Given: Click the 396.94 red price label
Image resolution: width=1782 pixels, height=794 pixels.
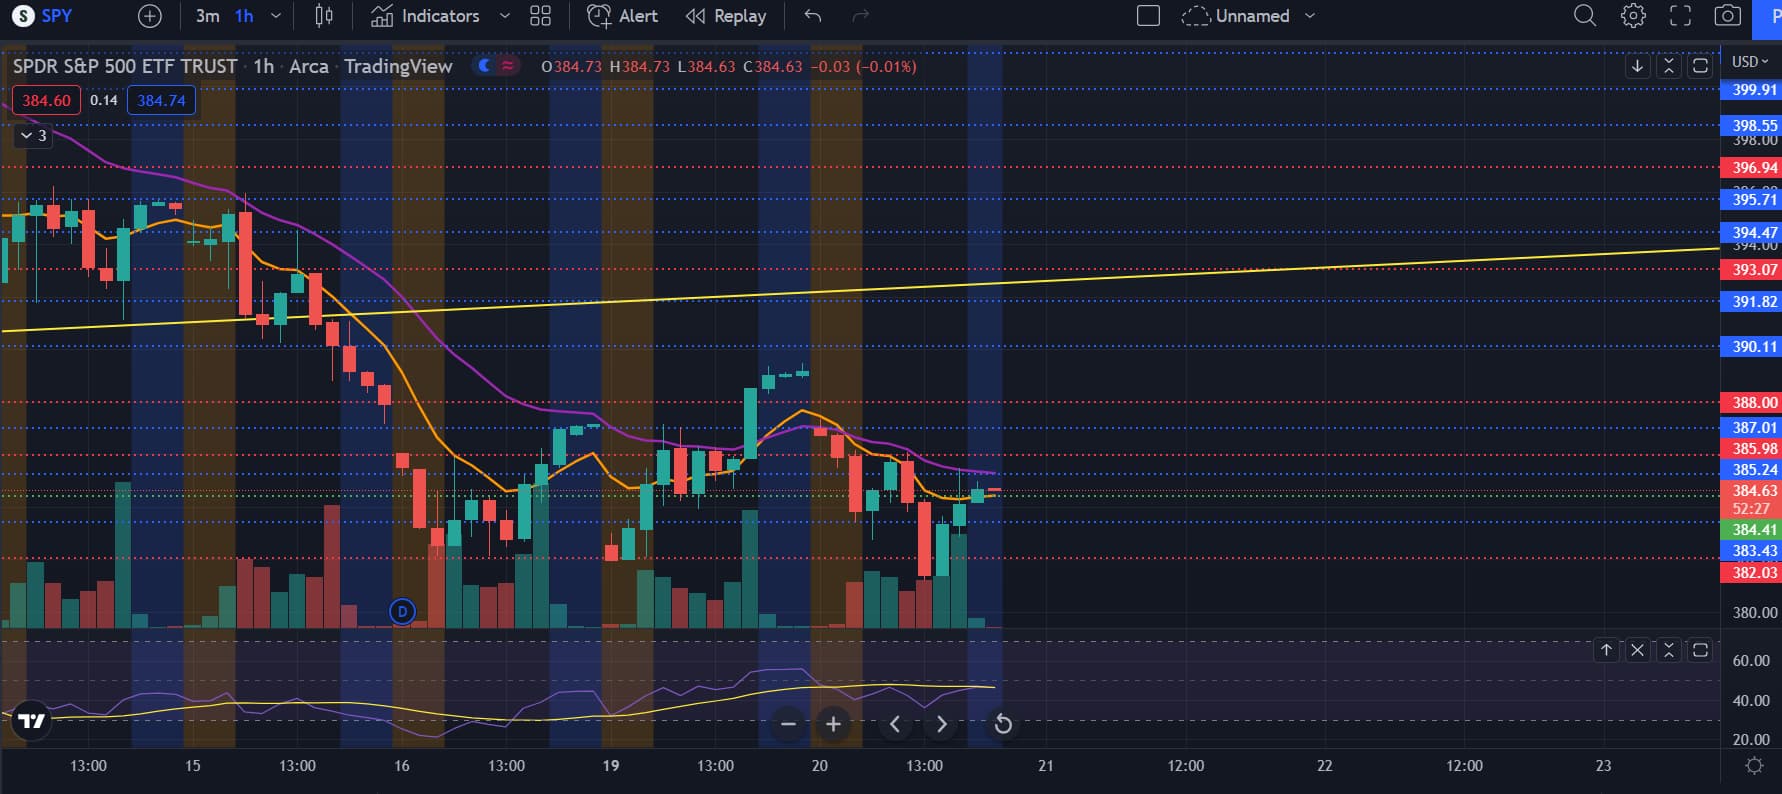Looking at the screenshot, I should coord(1751,168).
